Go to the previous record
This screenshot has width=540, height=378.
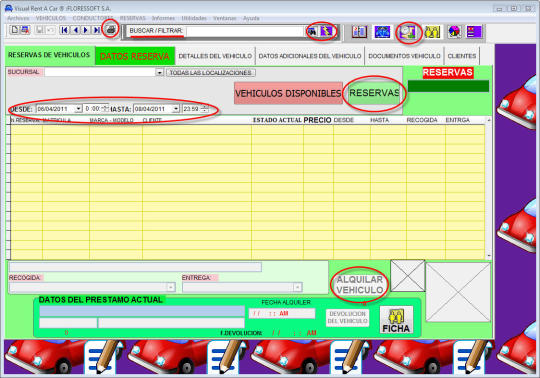[x=75, y=30]
